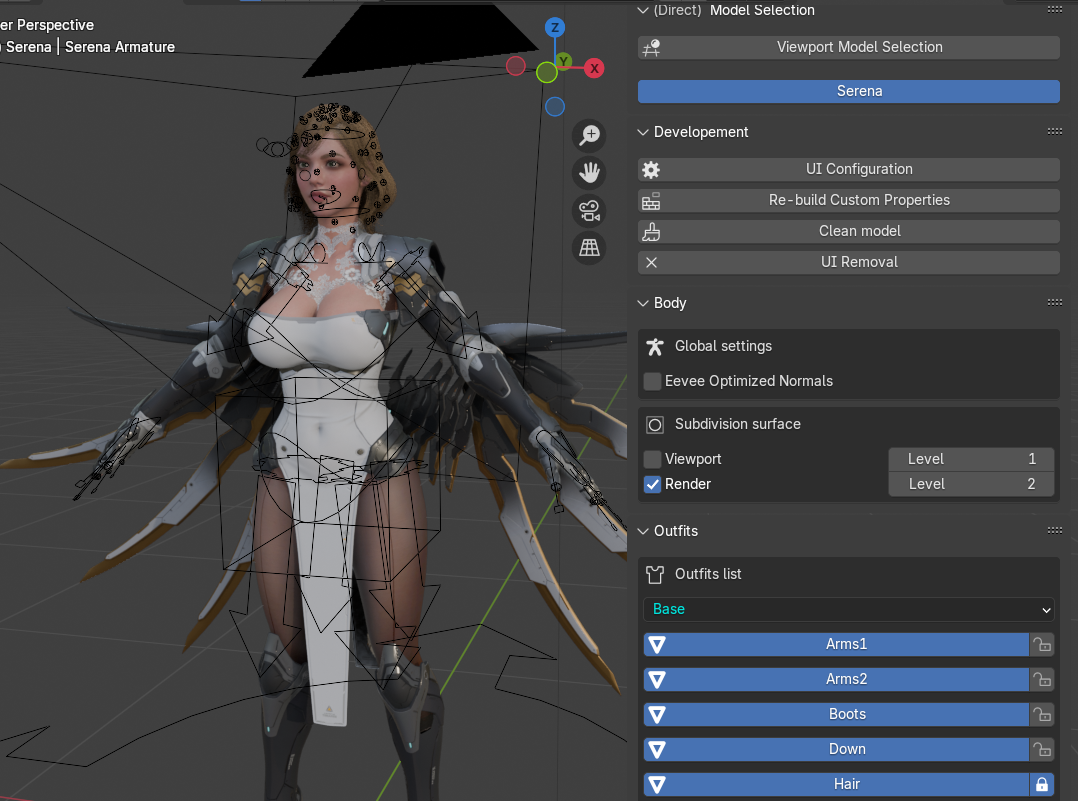Click the gear icon beside UI Configuration
The width and height of the screenshot is (1078, 801).
pos(651,170)
